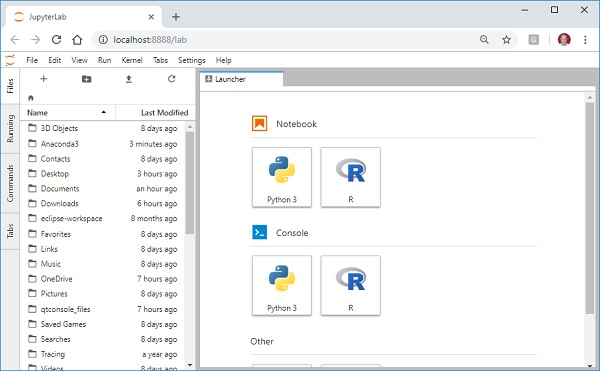The image size is (600, 371).
Task: Open the Chrome three-dot menu
Action: point(585,39)
